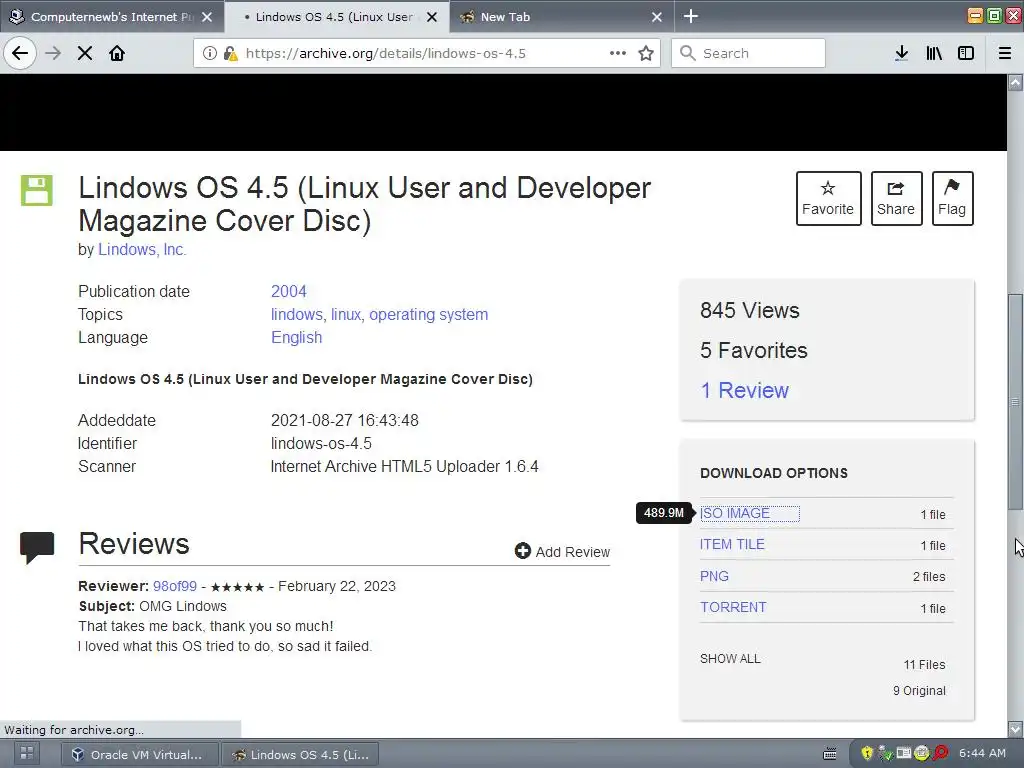This screenshot has width=1024, height=768.
Task: Show site information for archive.org
Action: click(209, 54)
